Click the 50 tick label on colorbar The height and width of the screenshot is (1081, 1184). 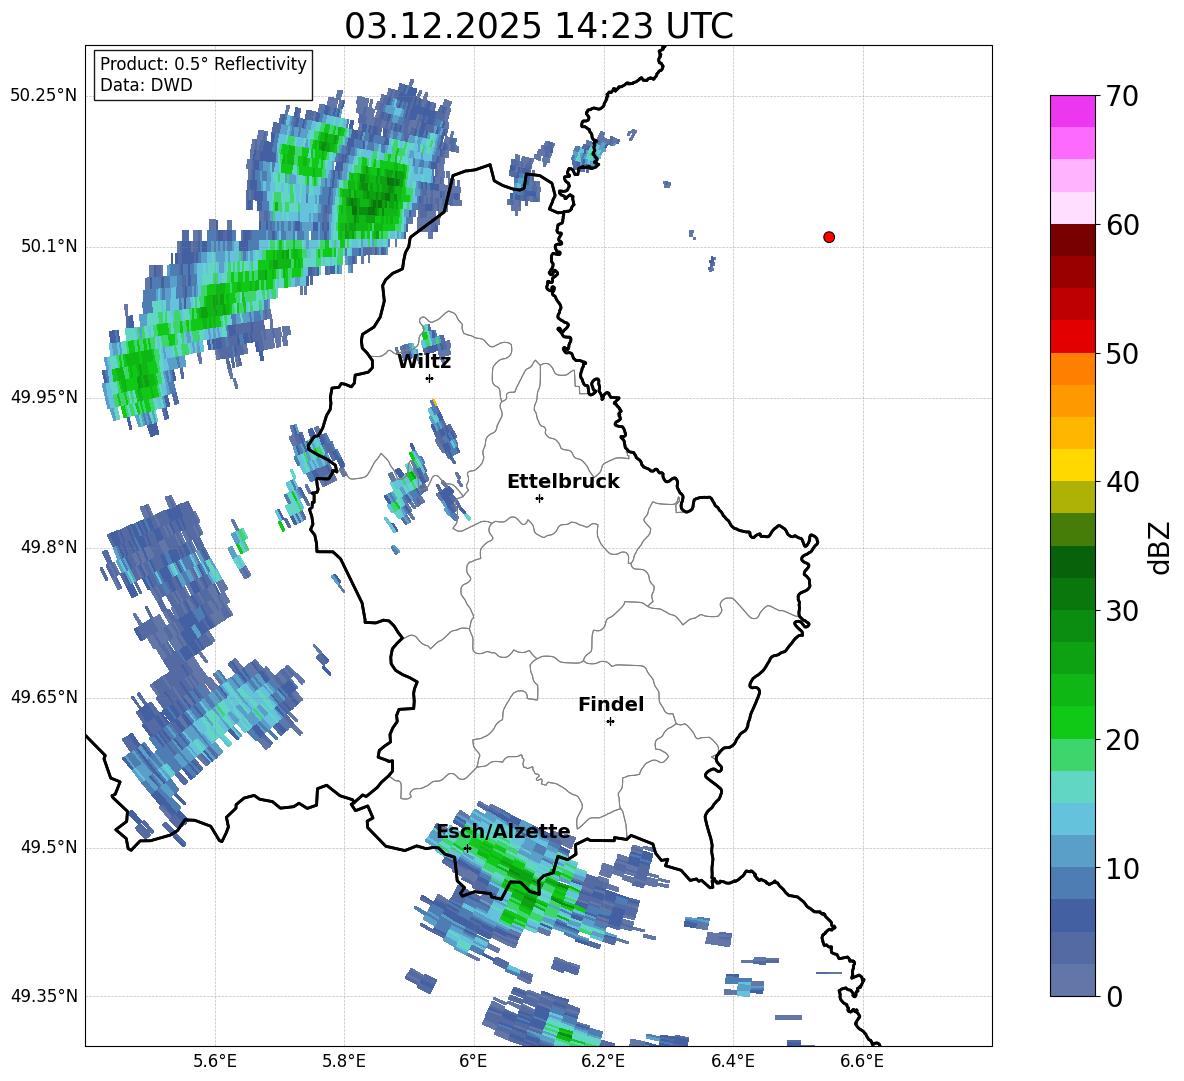(x=1122, y=353)
